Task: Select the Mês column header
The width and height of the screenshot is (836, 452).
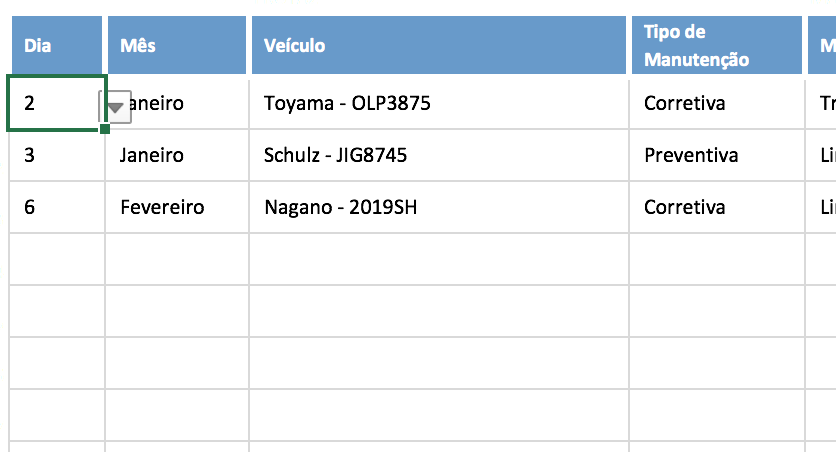Action: (x=176, y=46)
